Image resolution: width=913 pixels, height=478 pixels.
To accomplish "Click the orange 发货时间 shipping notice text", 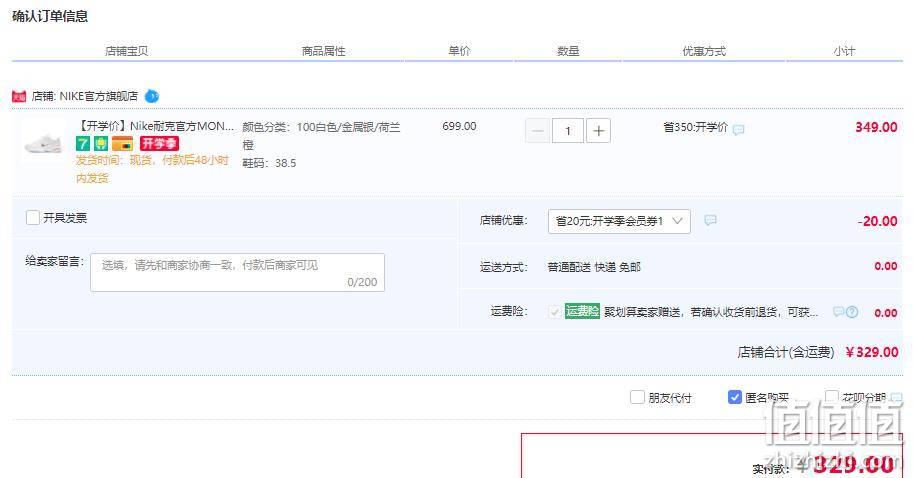I will 152,169.
